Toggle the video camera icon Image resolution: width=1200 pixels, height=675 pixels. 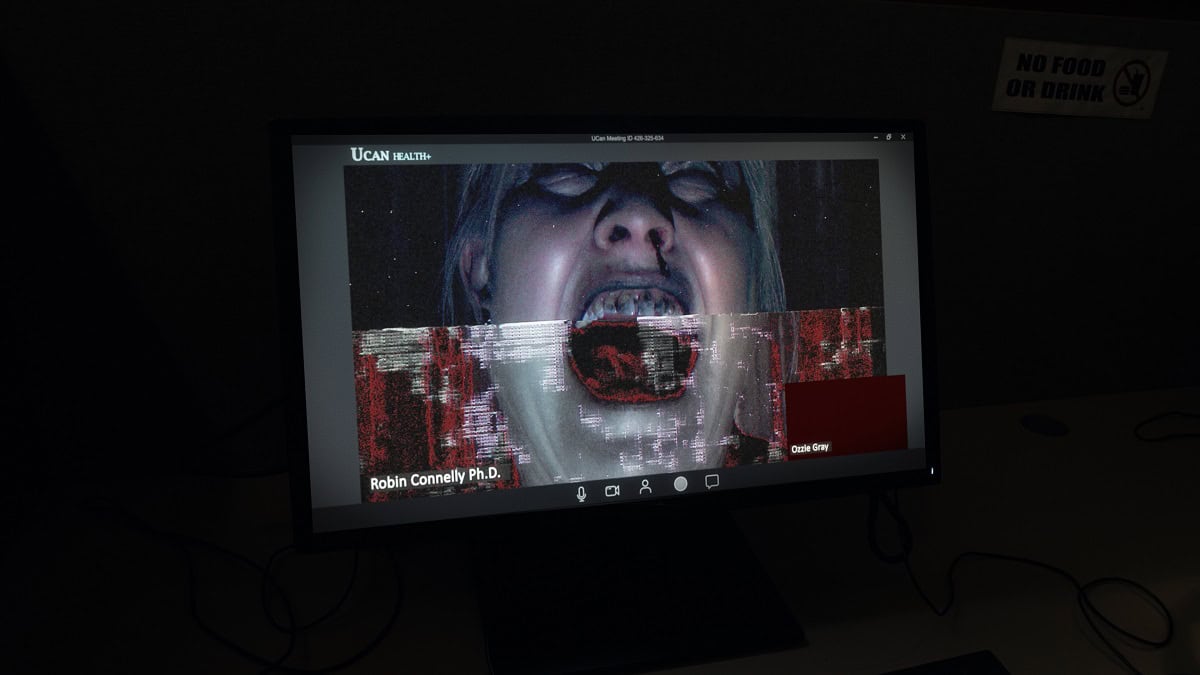coord(612,491)
